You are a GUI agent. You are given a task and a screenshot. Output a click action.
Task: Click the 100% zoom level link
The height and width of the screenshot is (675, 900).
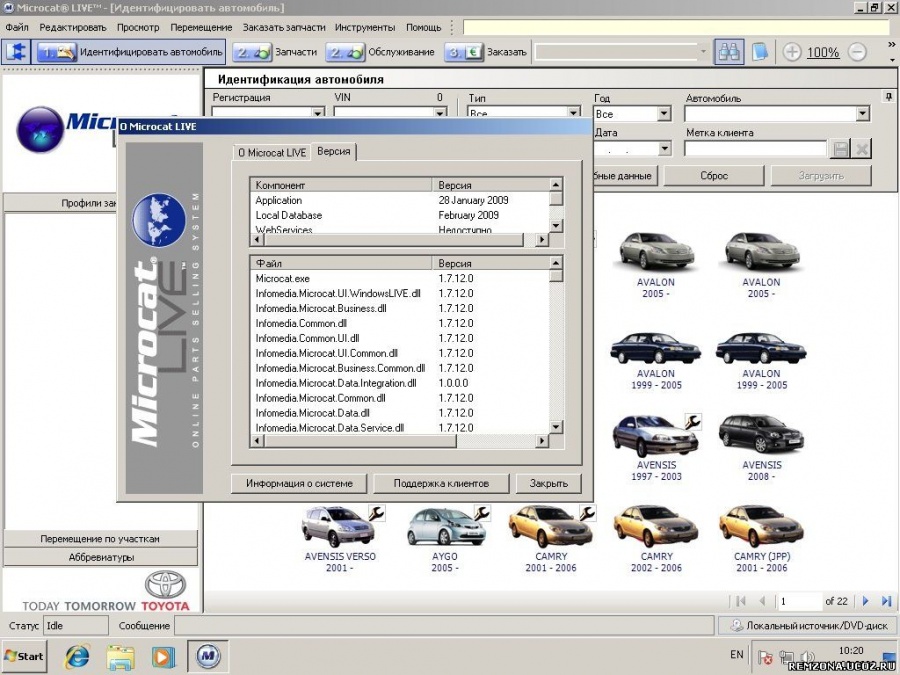point(823,53)
